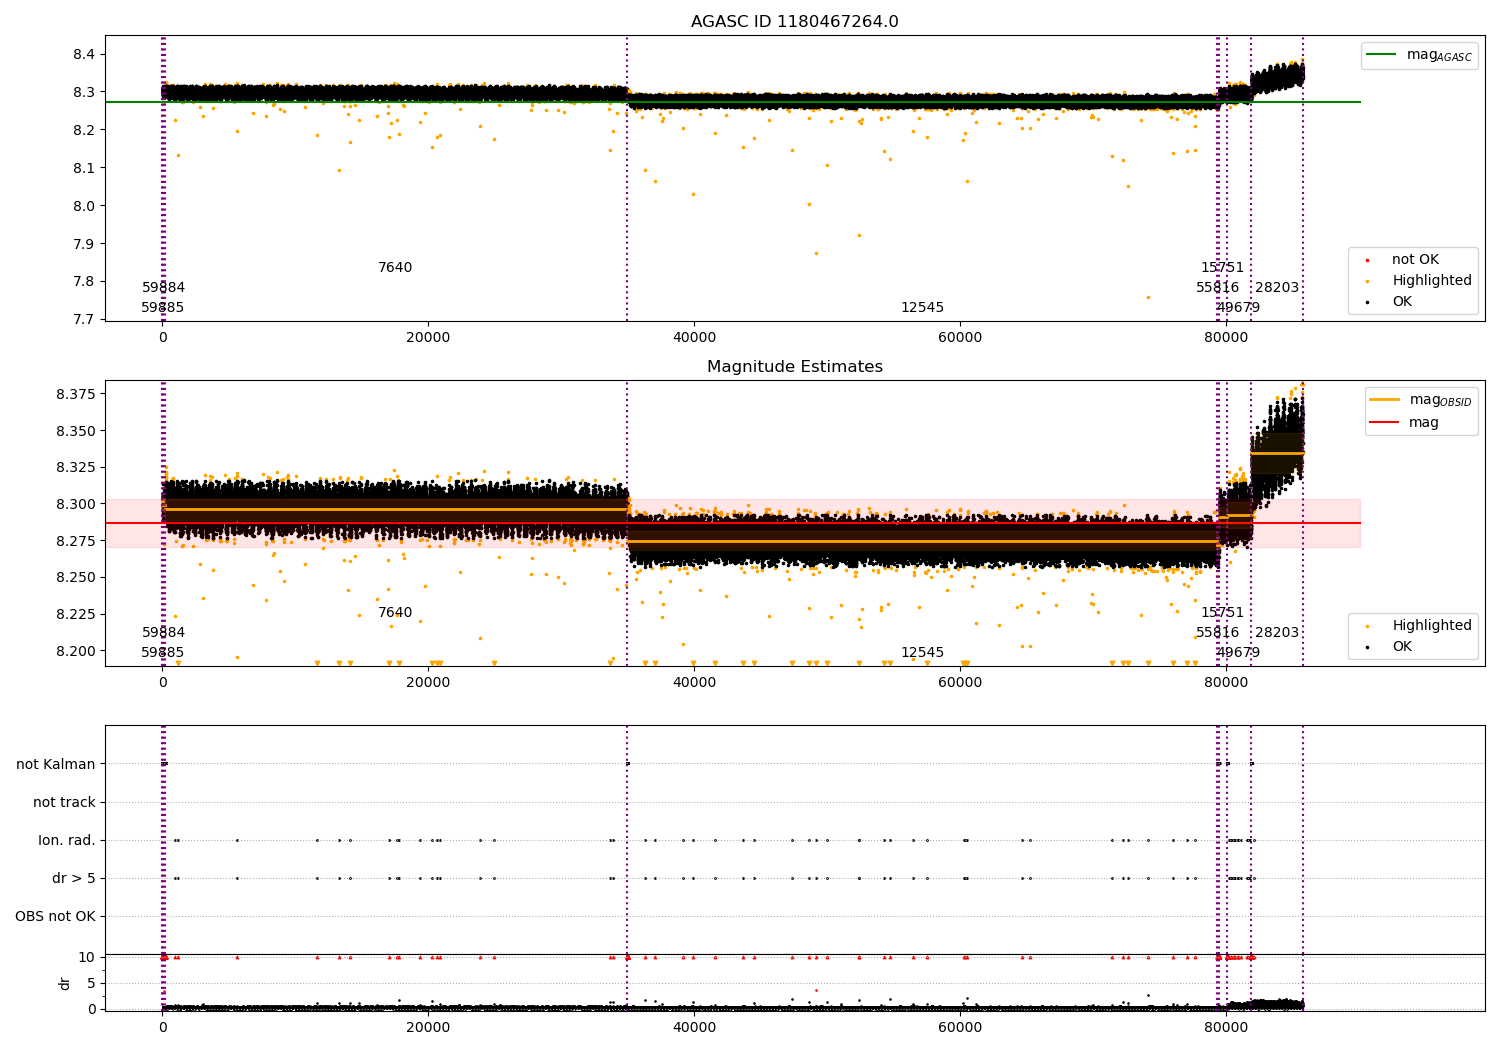Click the 'OBS not OK' axis label

click(x=55, y=916)
